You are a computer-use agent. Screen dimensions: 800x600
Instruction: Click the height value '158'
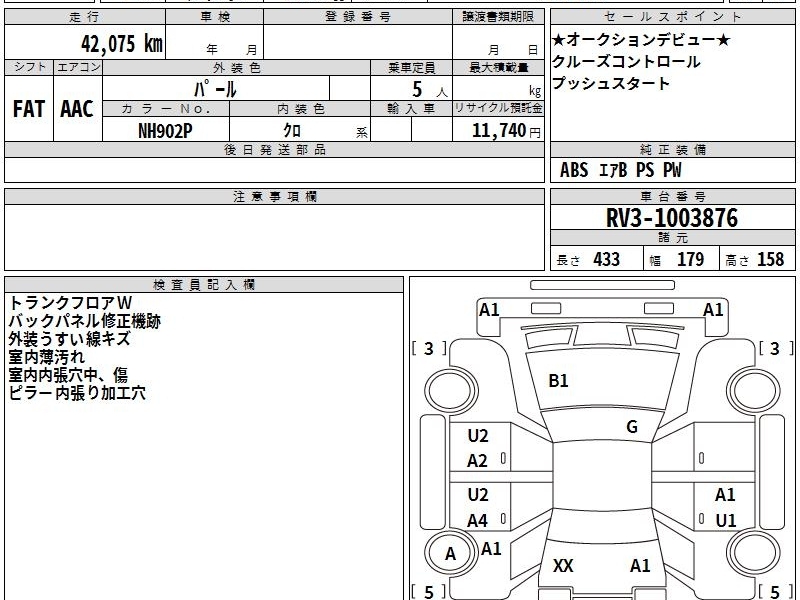click(770, 259)
